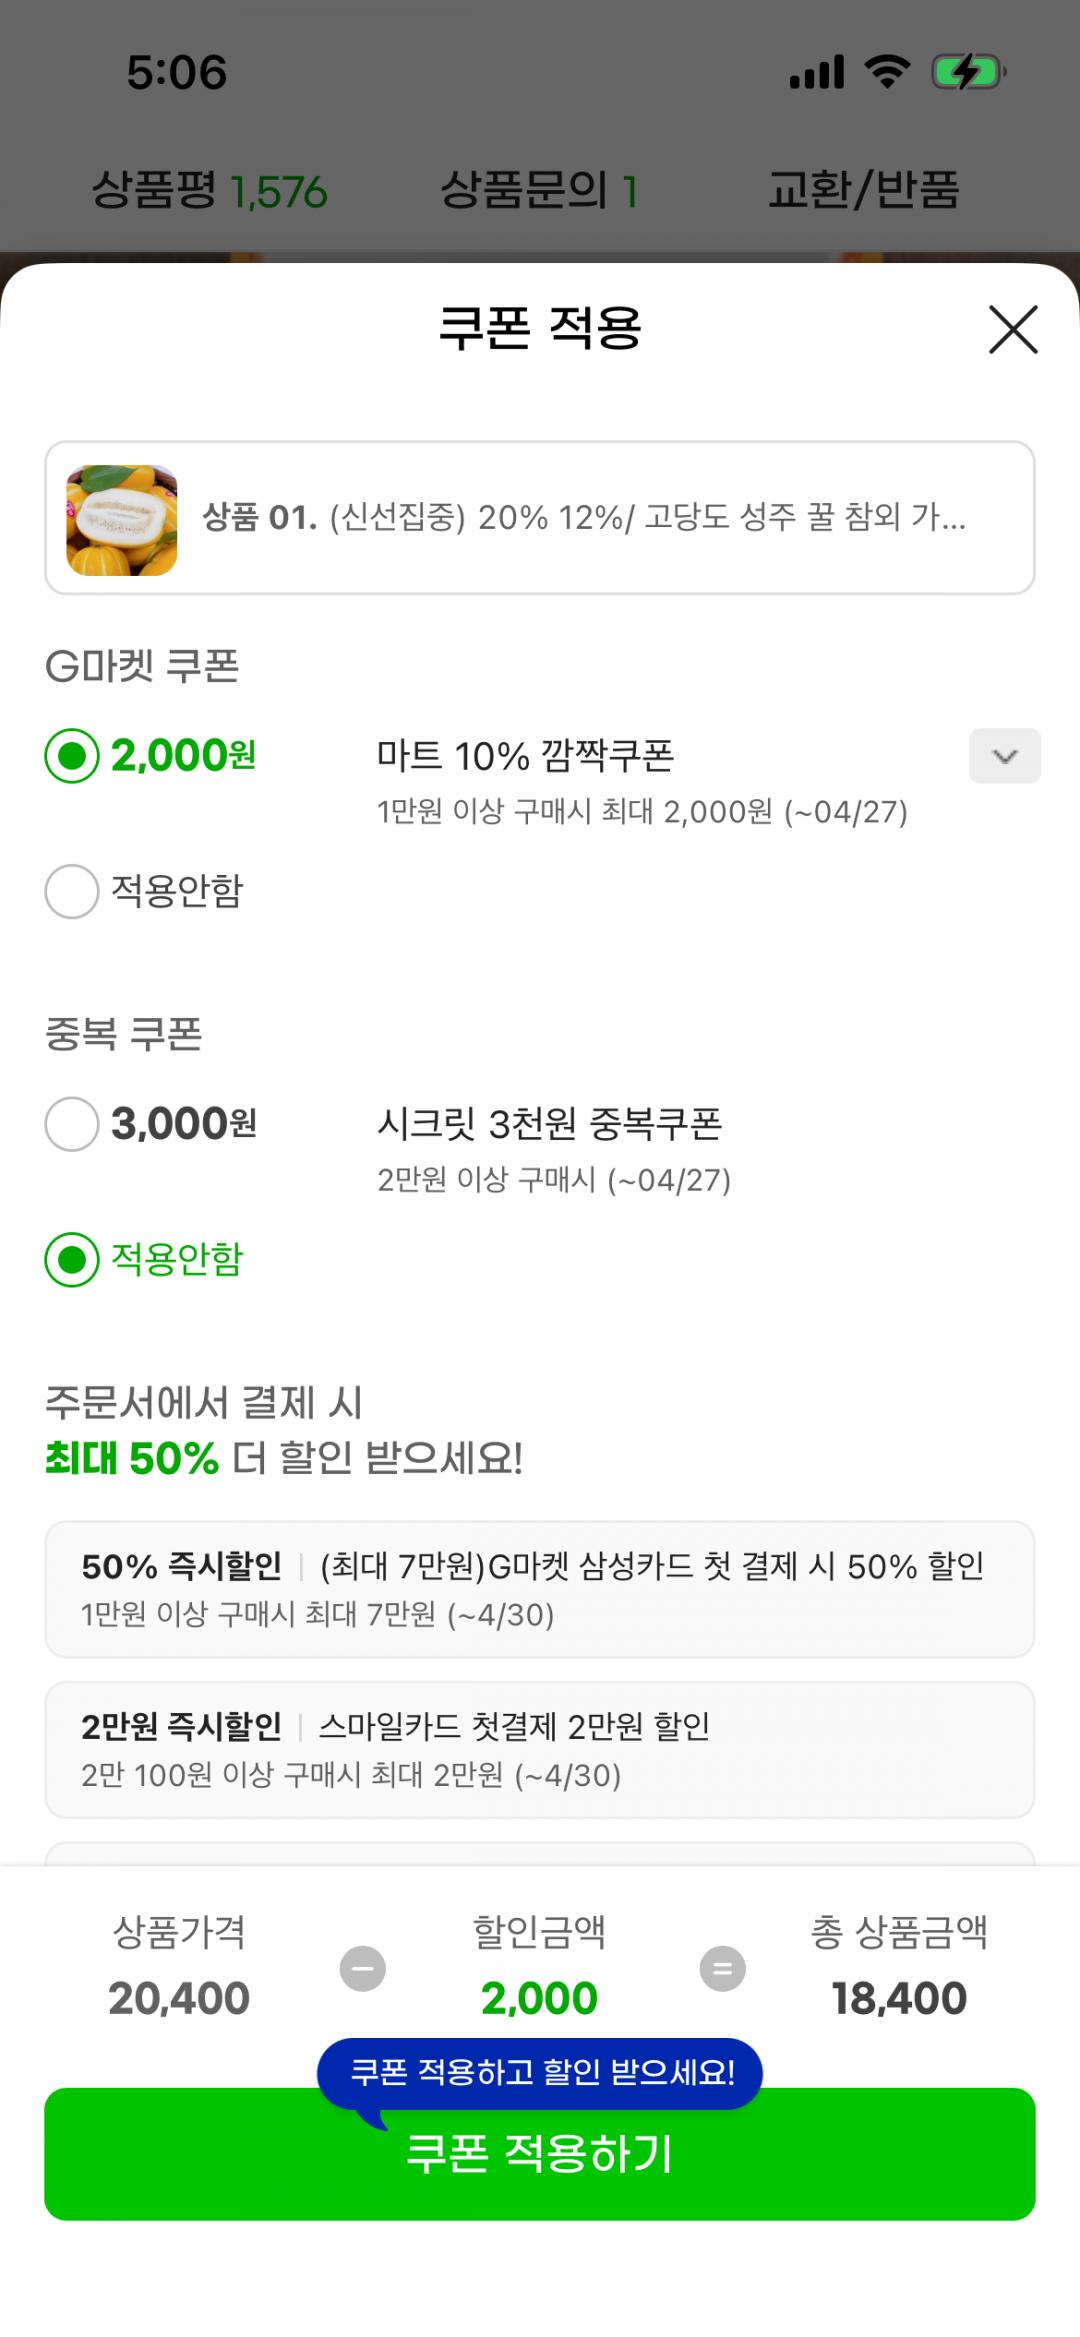This screenshot has width=1080, height=2337.
Task: Open the 상품평 1,576 reviews tab
Action: click(x=209, y=190)
